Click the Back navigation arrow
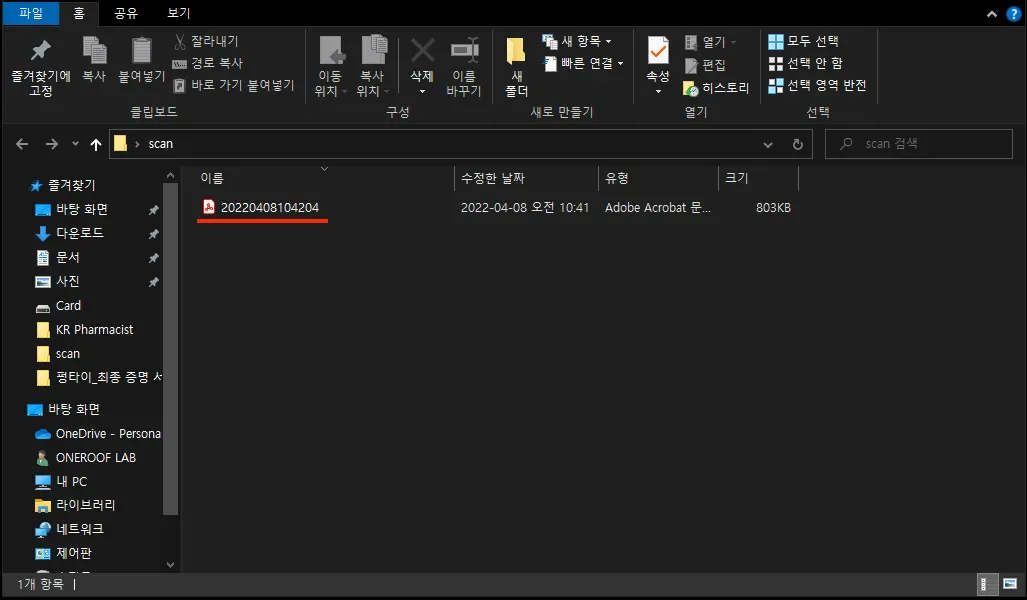 (x=22, y=144)
